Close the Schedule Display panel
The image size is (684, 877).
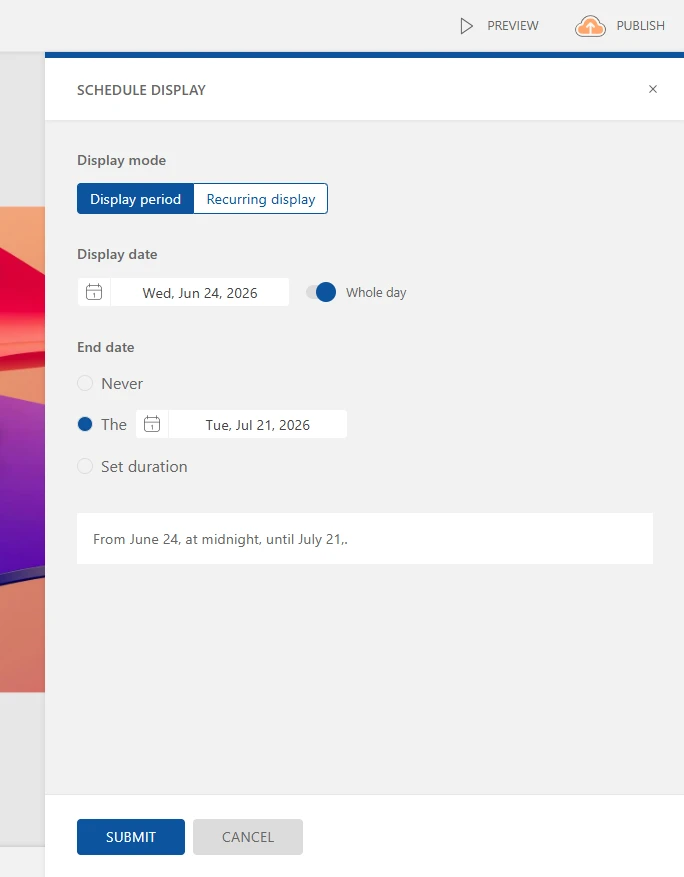(x=653, y=89)
